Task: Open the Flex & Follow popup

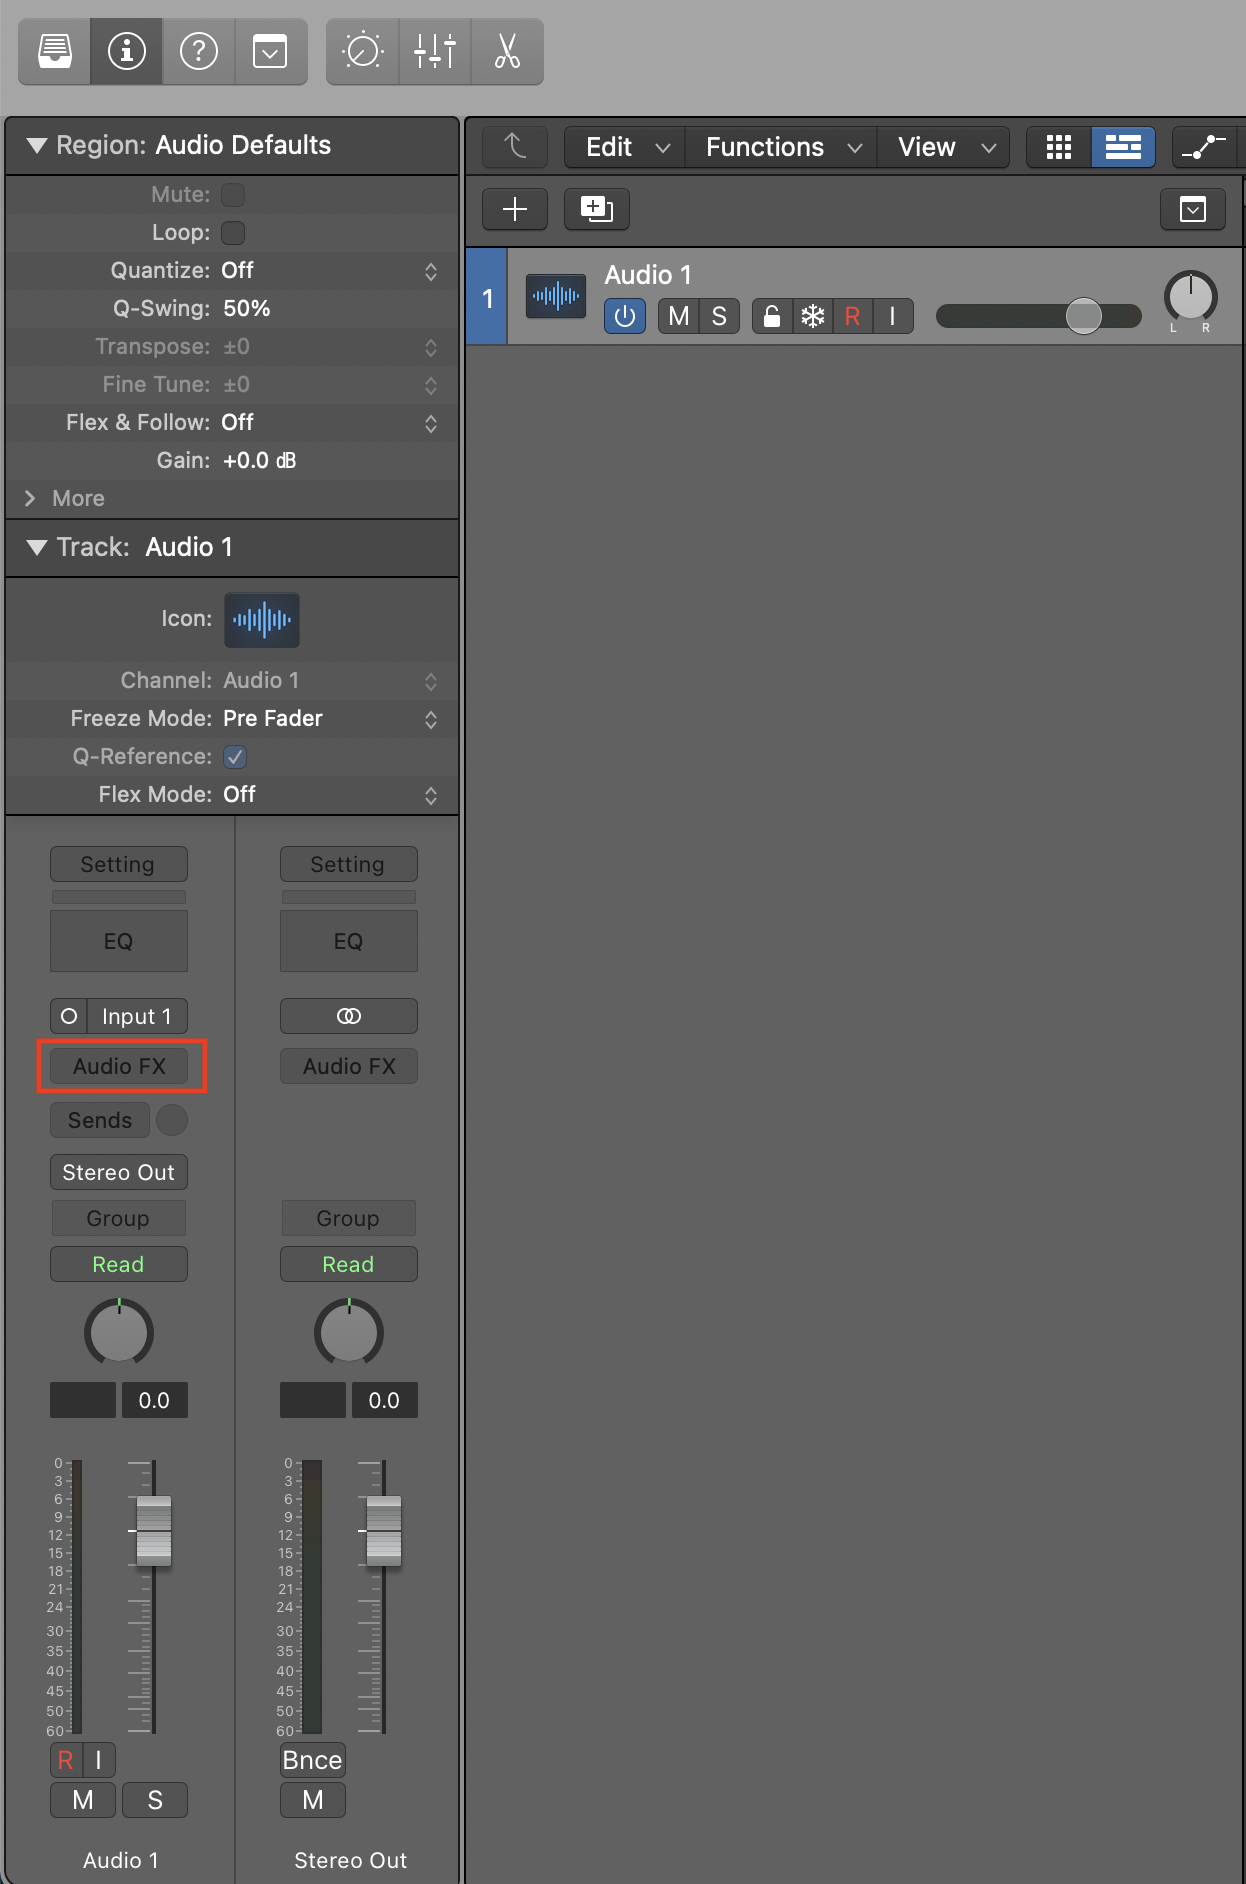Action: [330, 423]
